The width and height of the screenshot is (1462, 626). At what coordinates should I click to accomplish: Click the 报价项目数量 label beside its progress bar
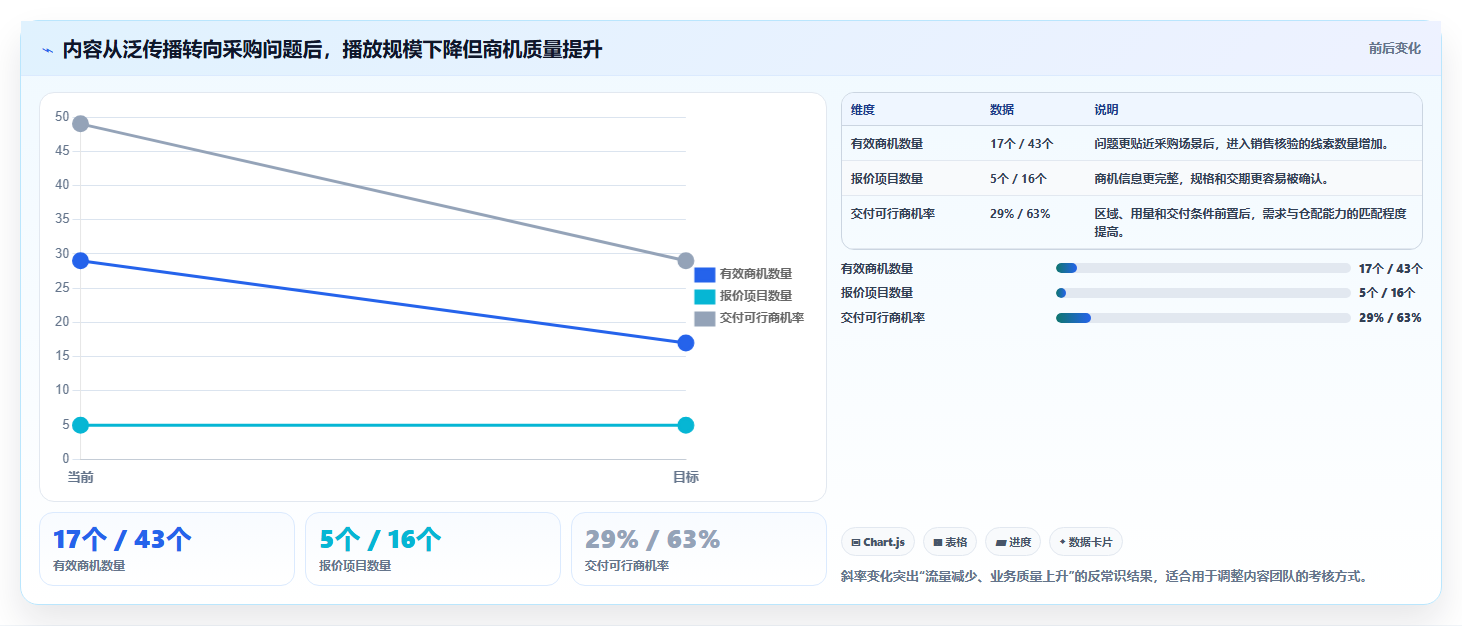877,293
